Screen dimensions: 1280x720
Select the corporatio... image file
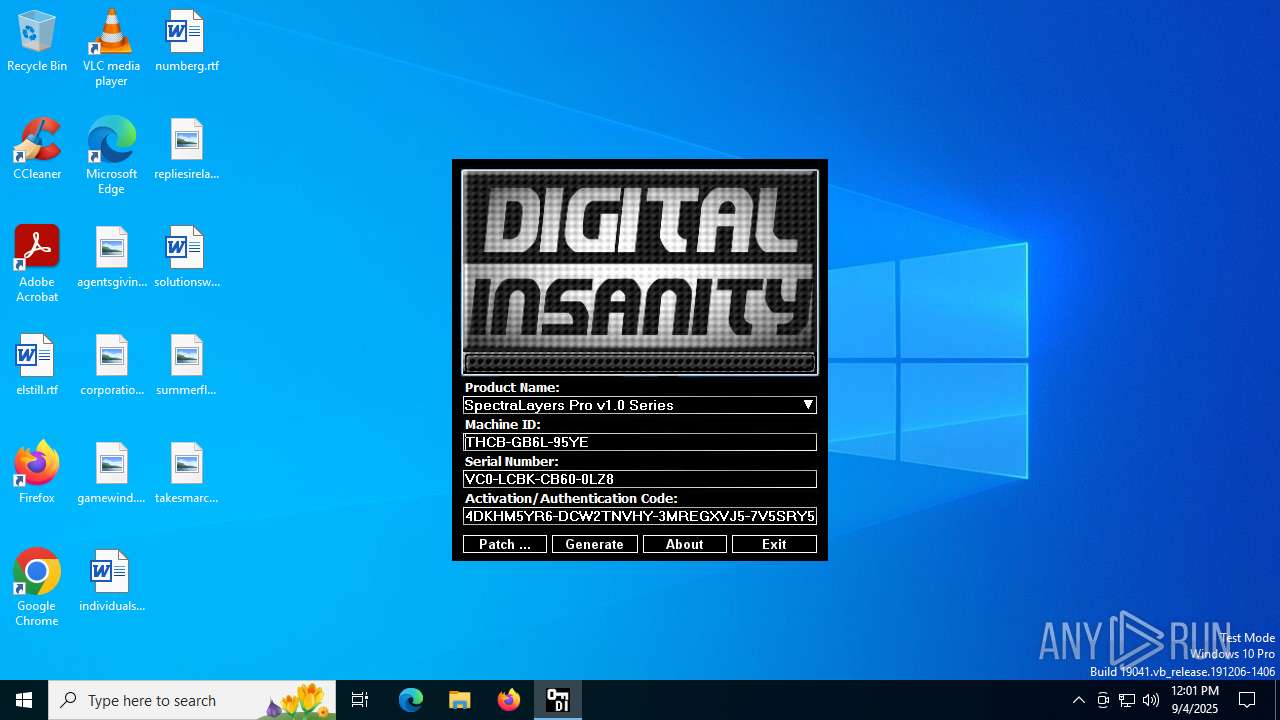coord(111,366)
